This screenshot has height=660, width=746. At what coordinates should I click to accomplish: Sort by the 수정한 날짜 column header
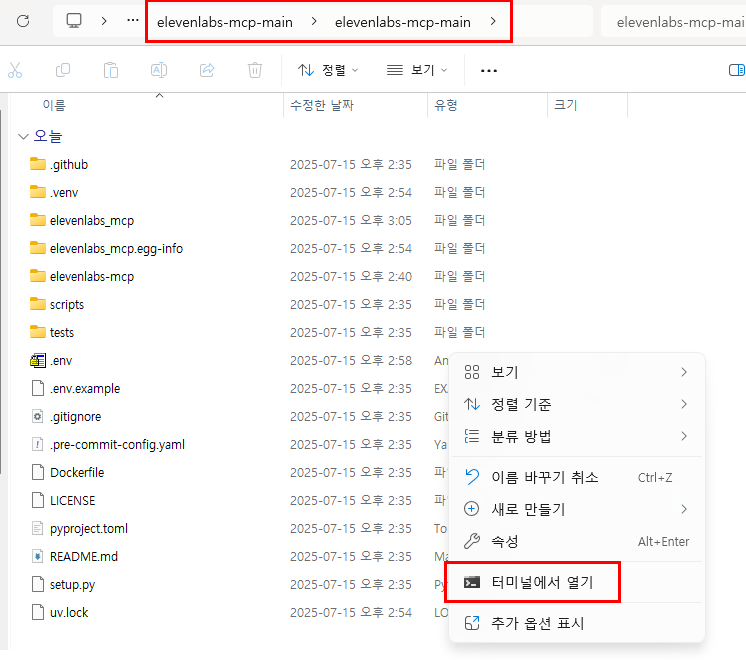click(x=322, y=105)
